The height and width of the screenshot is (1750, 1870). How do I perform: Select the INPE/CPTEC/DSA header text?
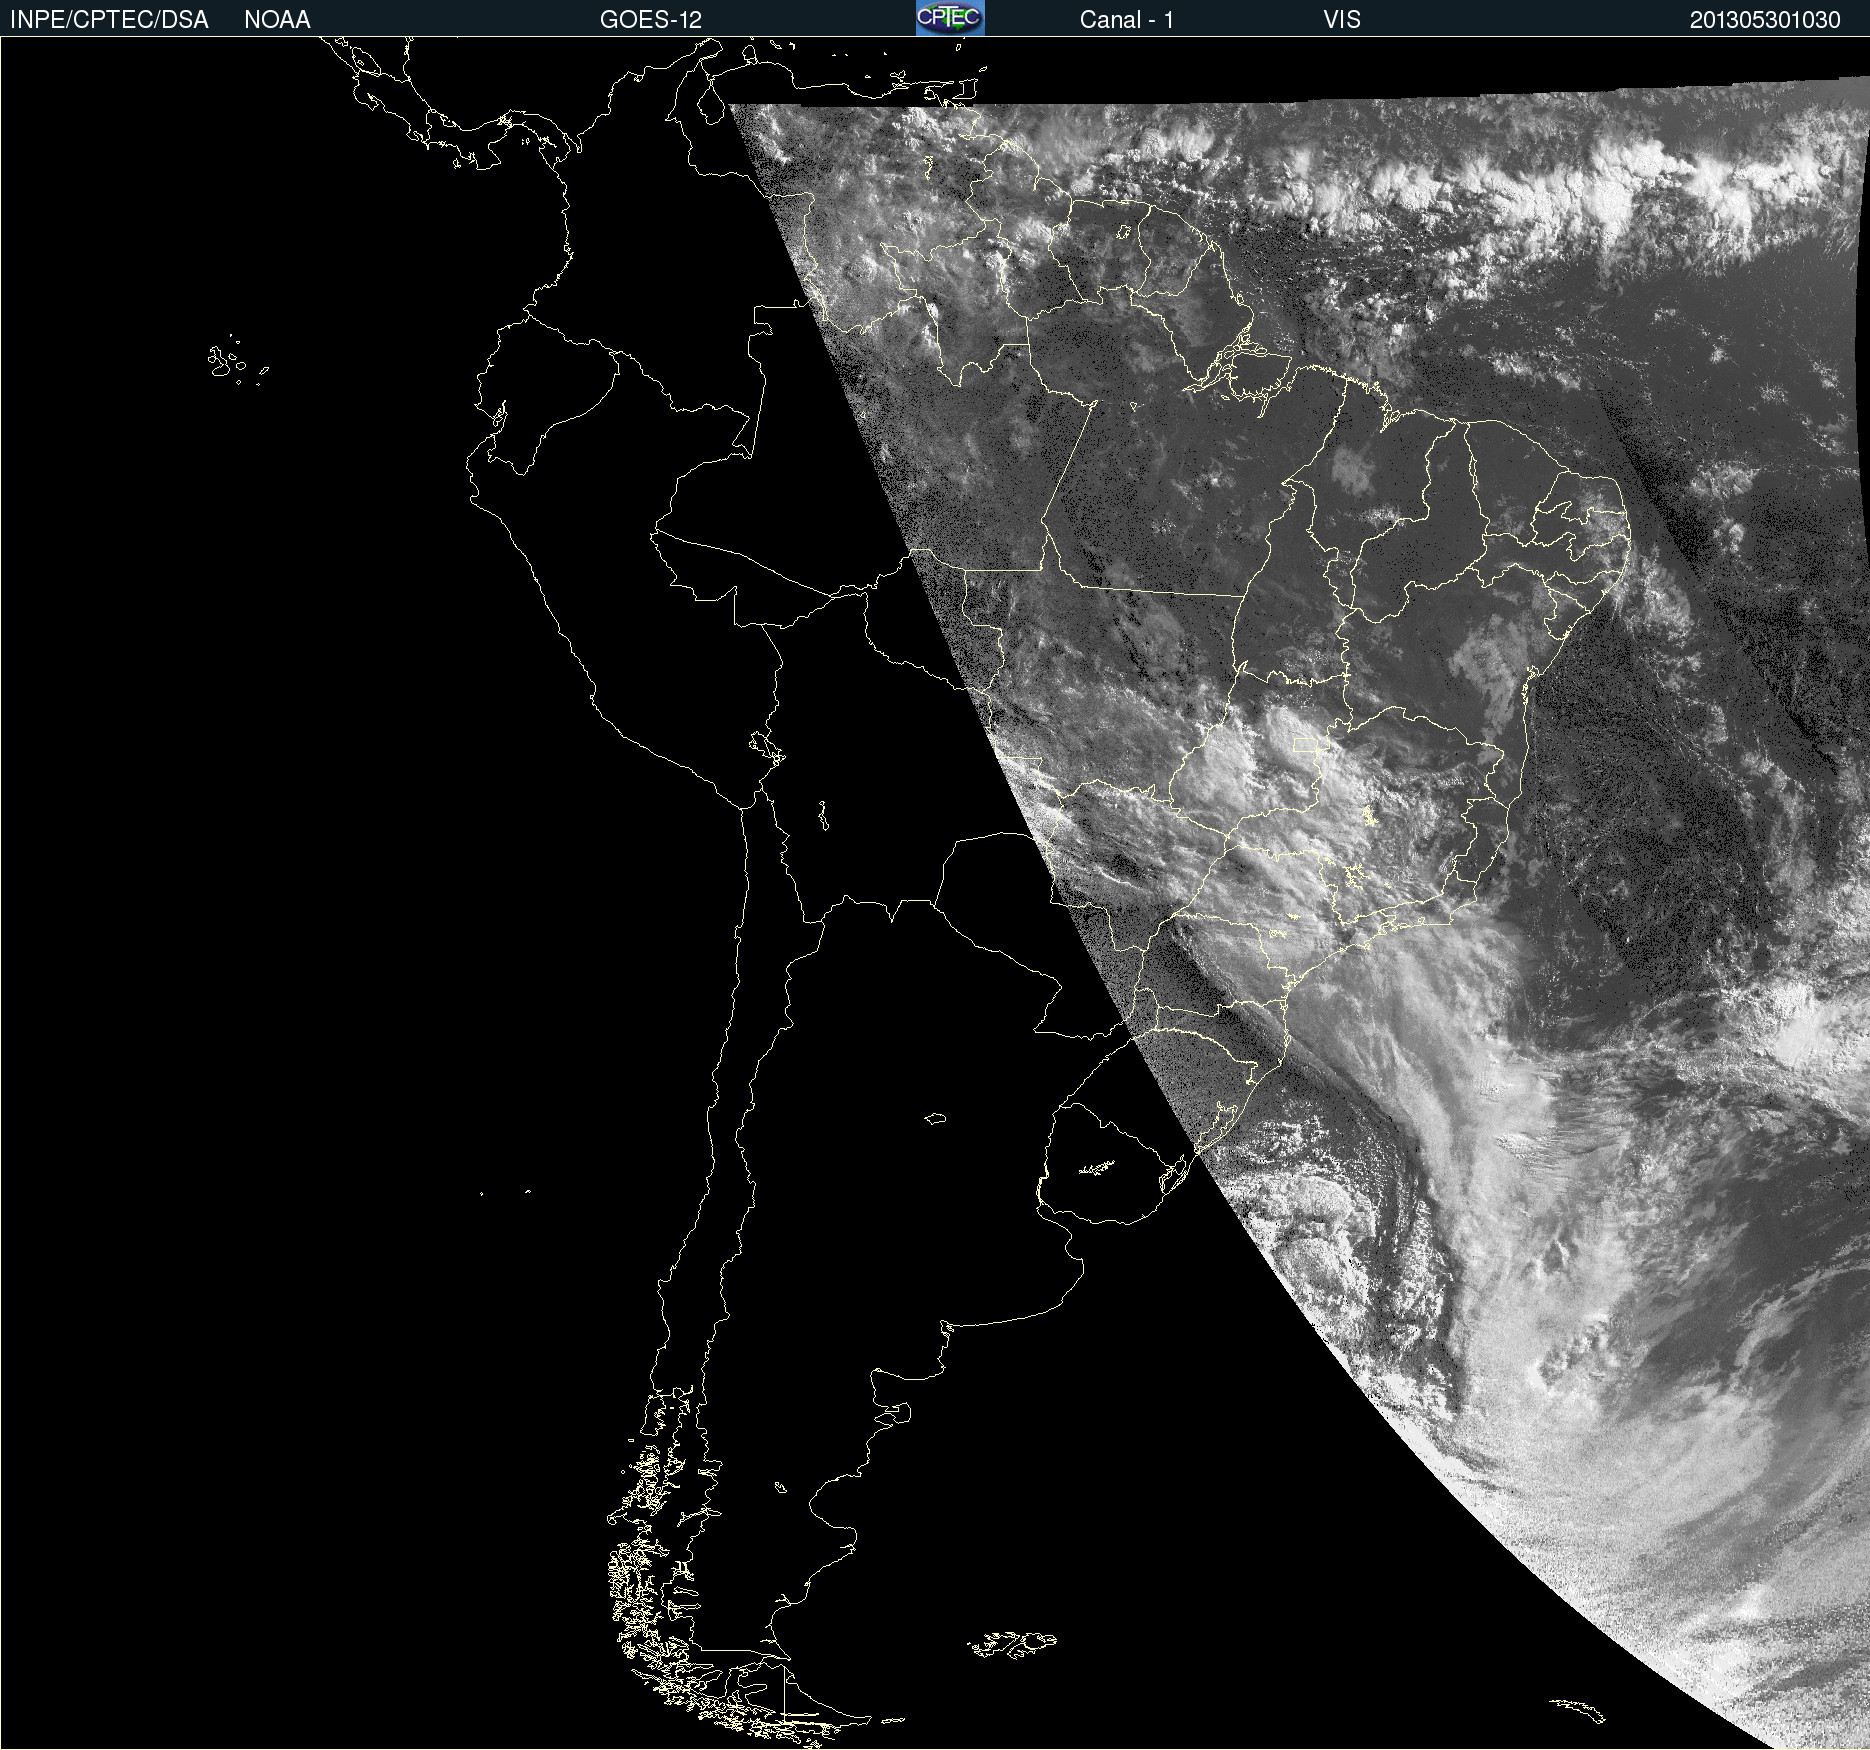pyautogui.click(x=109, y=20)
